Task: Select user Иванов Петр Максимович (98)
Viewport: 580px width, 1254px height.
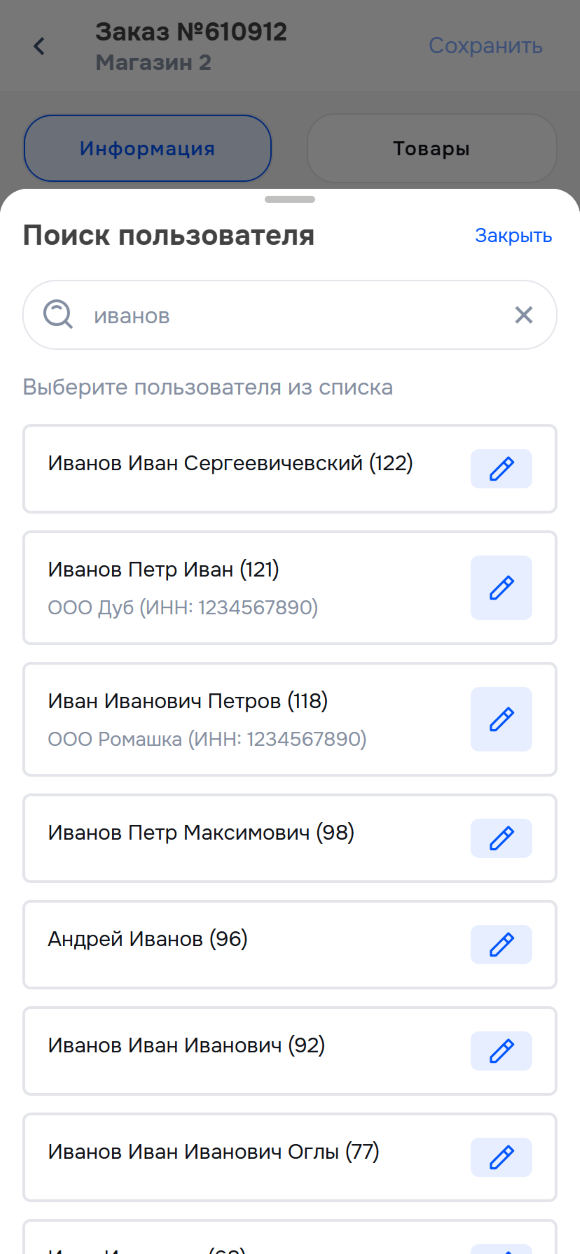Action: 290,838
